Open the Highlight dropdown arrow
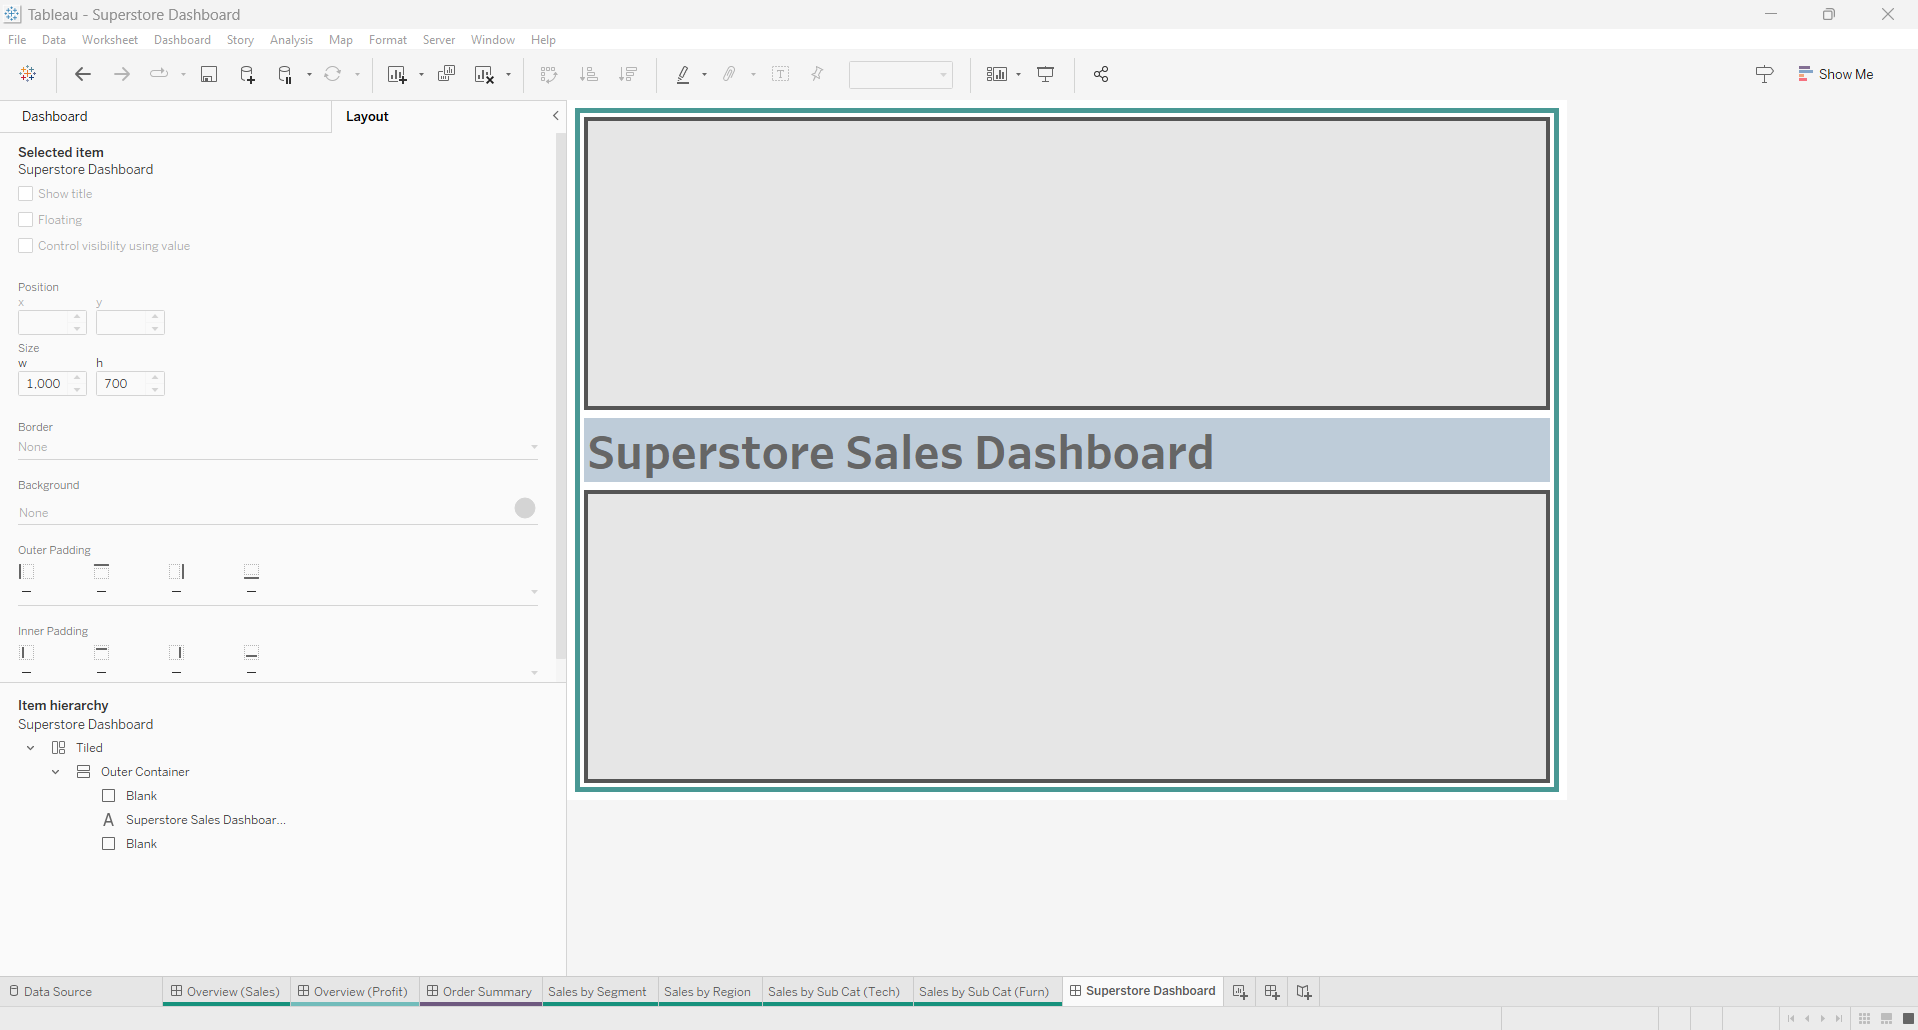The height and width of the screenshot is (1030, 1918). click(x=705, y=74)
